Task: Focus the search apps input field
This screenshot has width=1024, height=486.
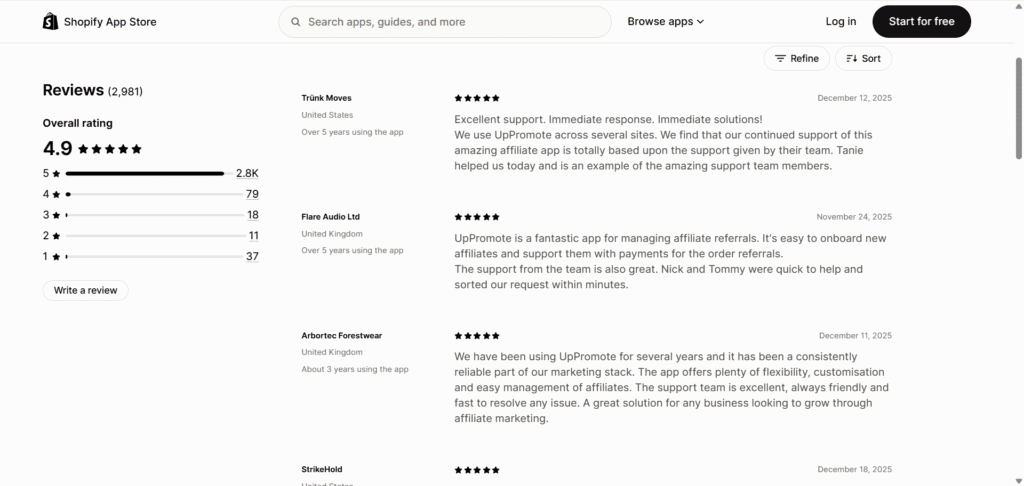Action: tap(450, 21)
